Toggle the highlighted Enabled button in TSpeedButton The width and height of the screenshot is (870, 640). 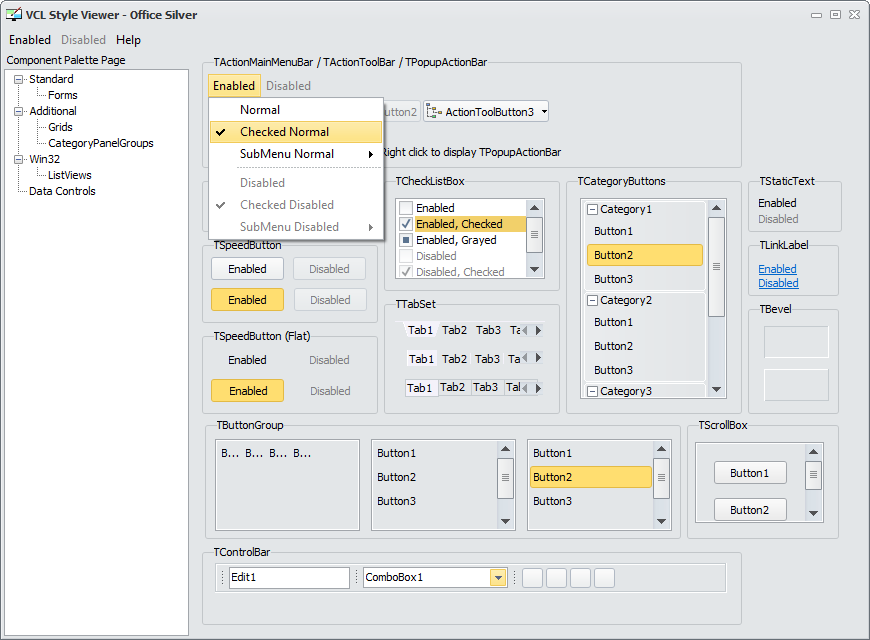[x=247, y=300]
